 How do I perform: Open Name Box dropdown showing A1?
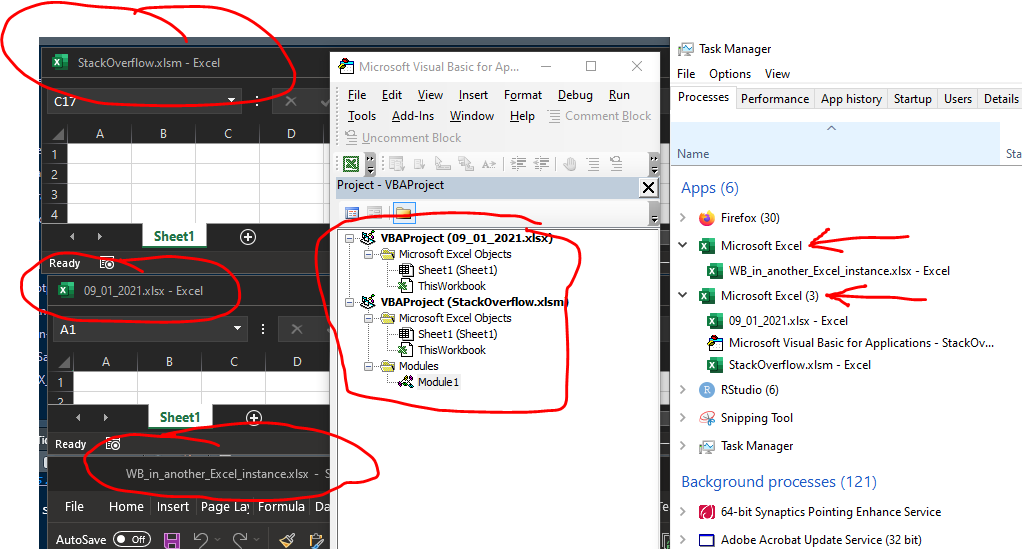[x=237, y=329]
